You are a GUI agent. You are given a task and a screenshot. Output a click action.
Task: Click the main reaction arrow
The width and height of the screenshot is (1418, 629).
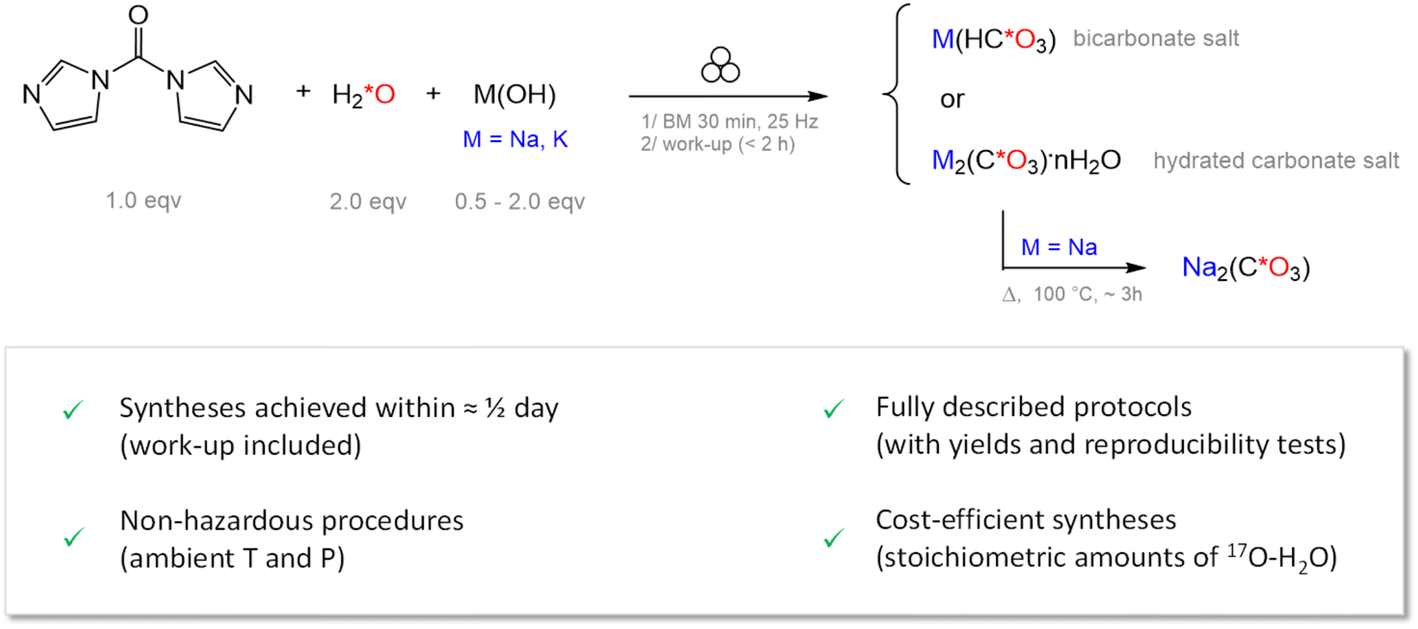point(728,97)
